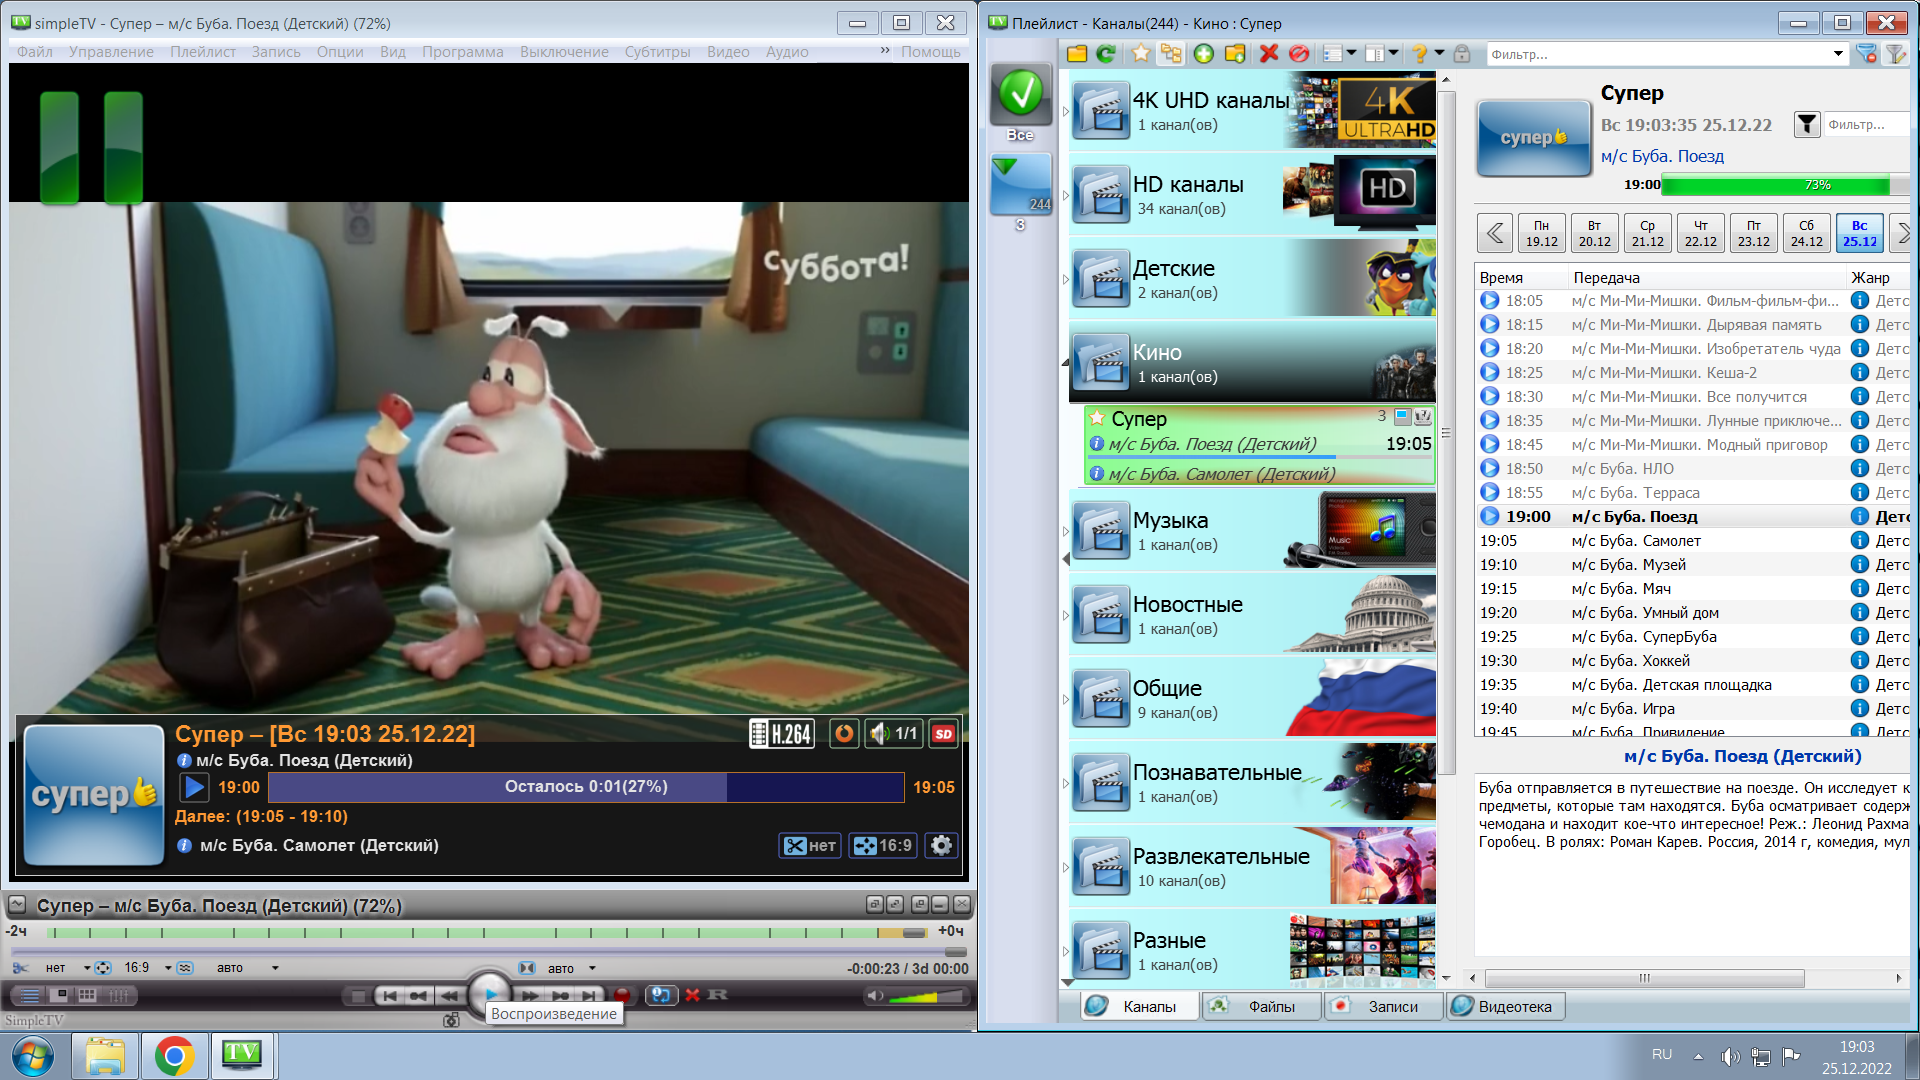Toggle group tree view icon in playlist toolbar

coord(1171,54)
